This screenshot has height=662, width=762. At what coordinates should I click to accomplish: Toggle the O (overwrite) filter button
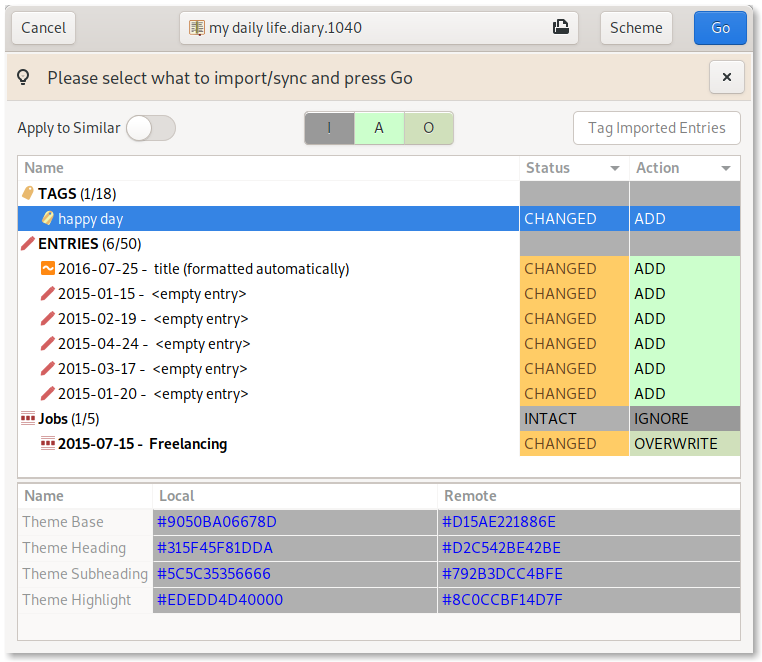pos(428,128)
